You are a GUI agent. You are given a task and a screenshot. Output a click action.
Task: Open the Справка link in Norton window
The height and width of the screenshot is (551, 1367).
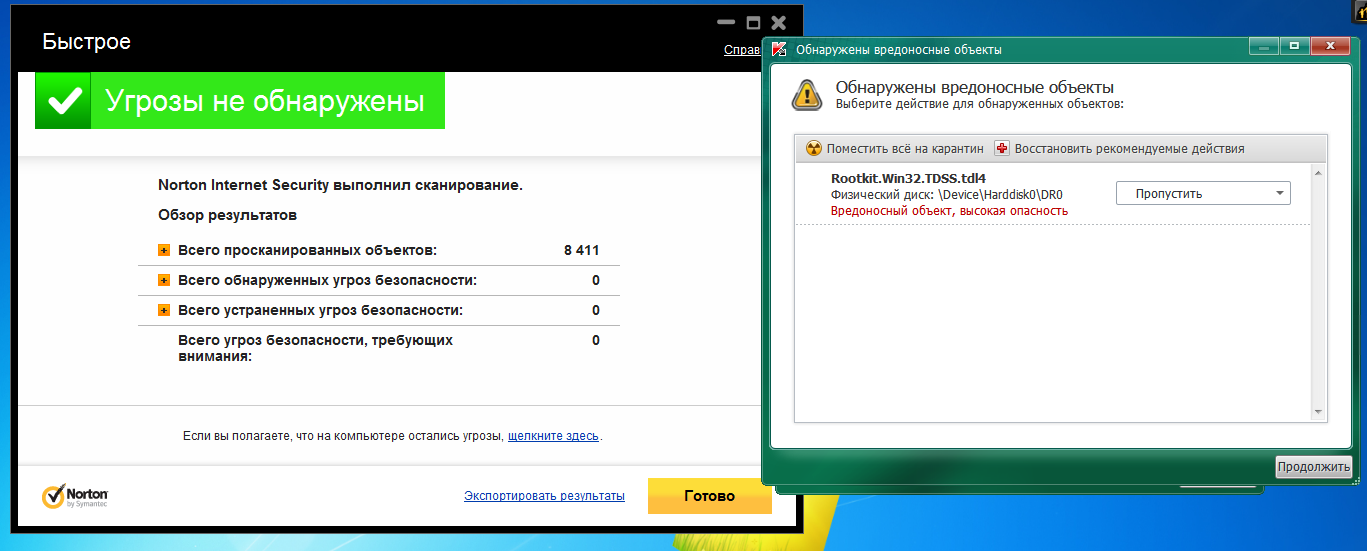742,49
